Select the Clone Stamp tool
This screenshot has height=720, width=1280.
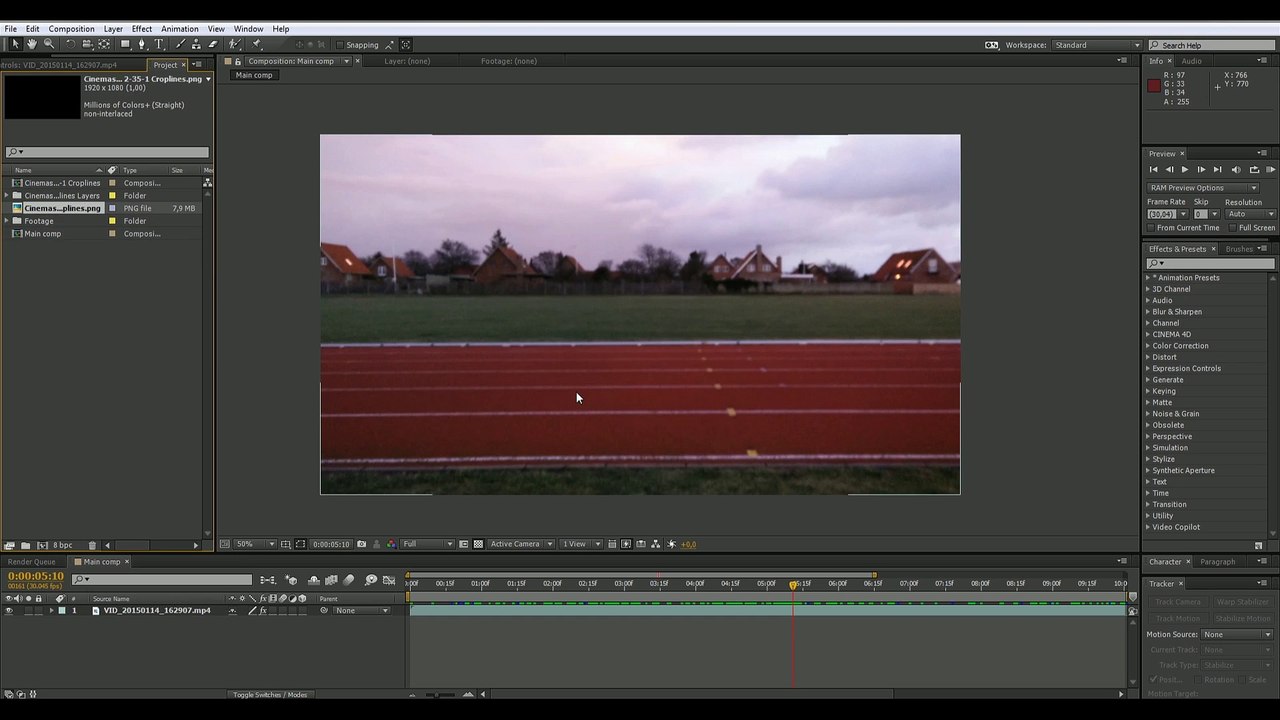tap(196, 44)
